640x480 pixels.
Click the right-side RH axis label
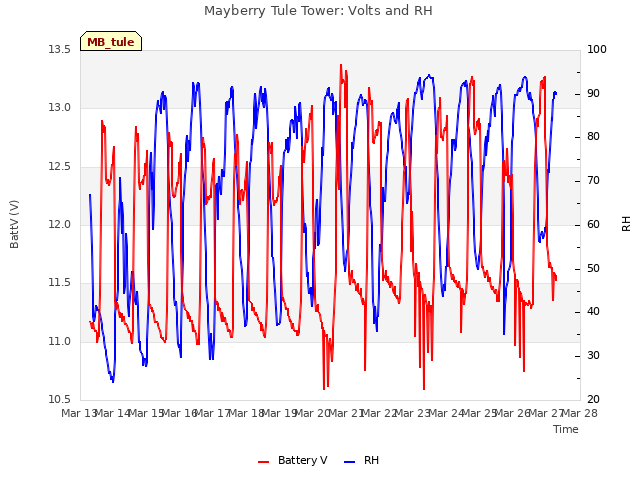[x=626, y=224]
